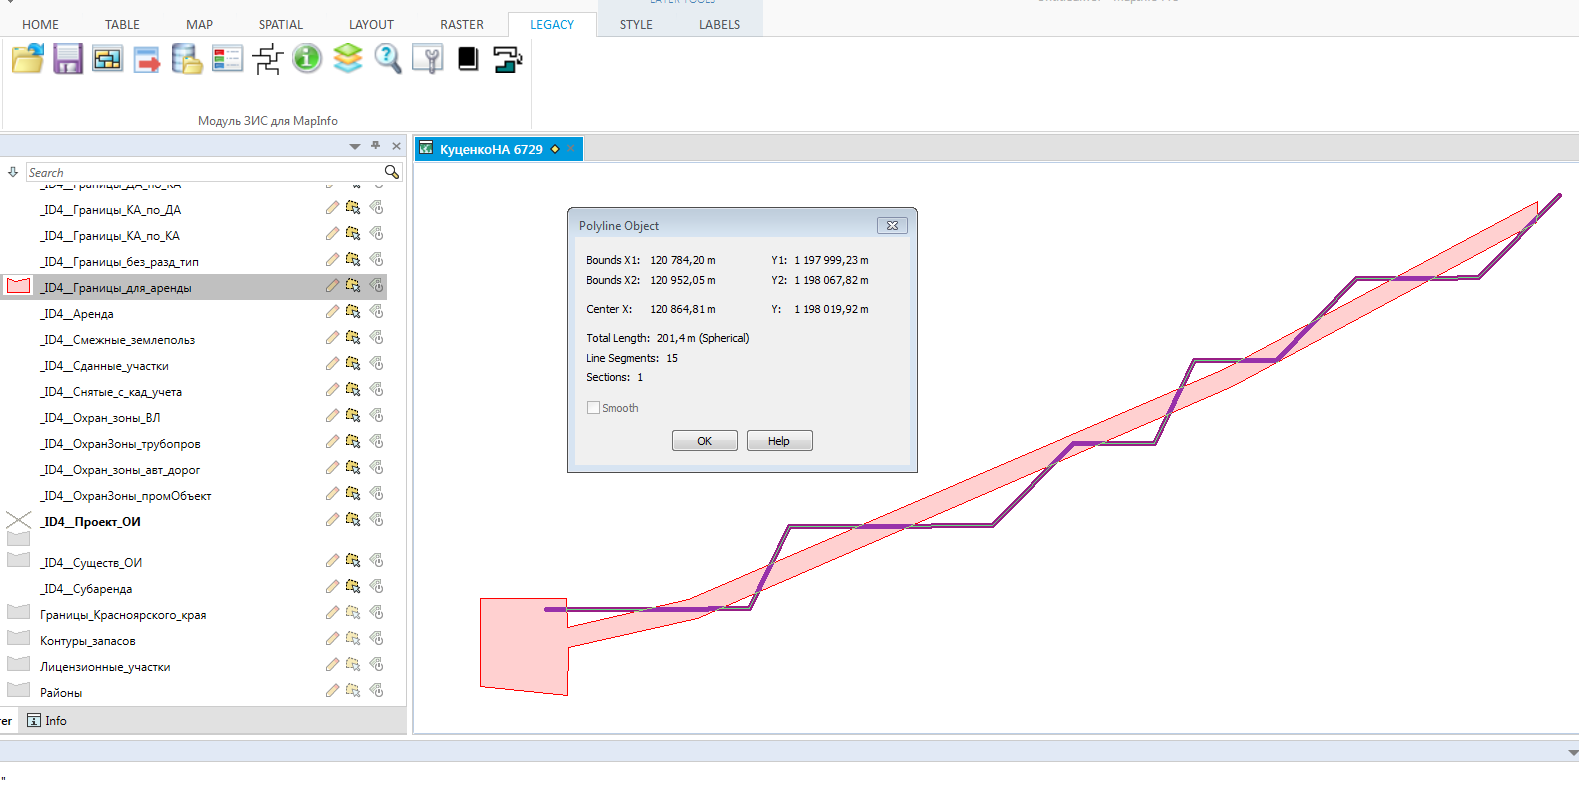Toggle auto-label icon for _ID4__Границы_без_разд_тип layer

(376, 260)
